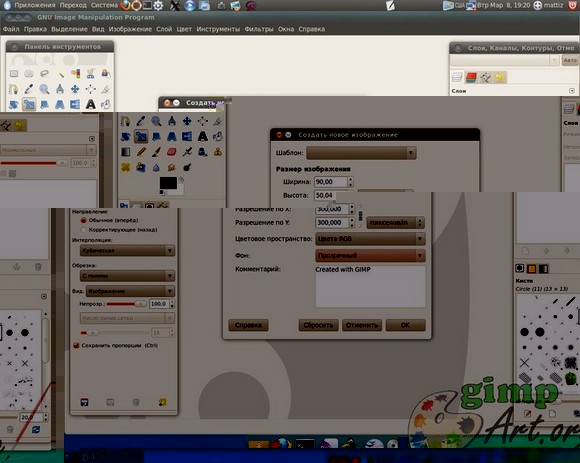The image size is (580, 463).
Task: Choose Обычное (вперёд) direction radio button
Action: pos(84,220)
